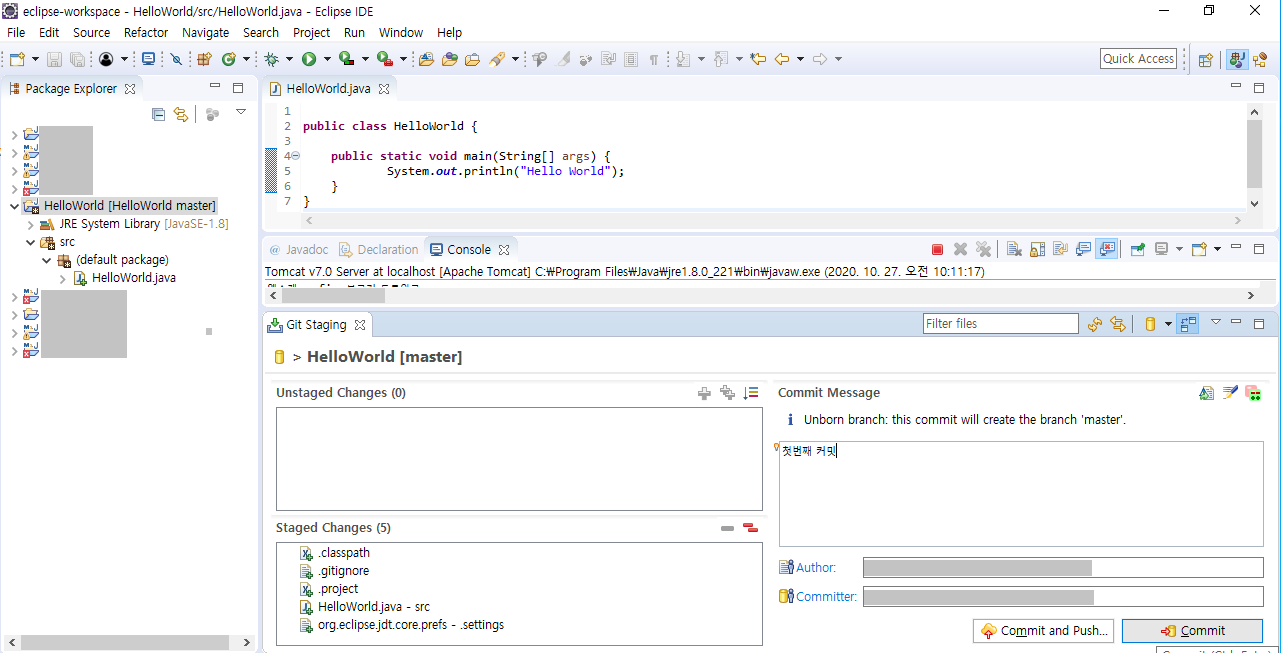1281x653 pixels.
Task: Click the Committer link
Action: coord(826,597)
